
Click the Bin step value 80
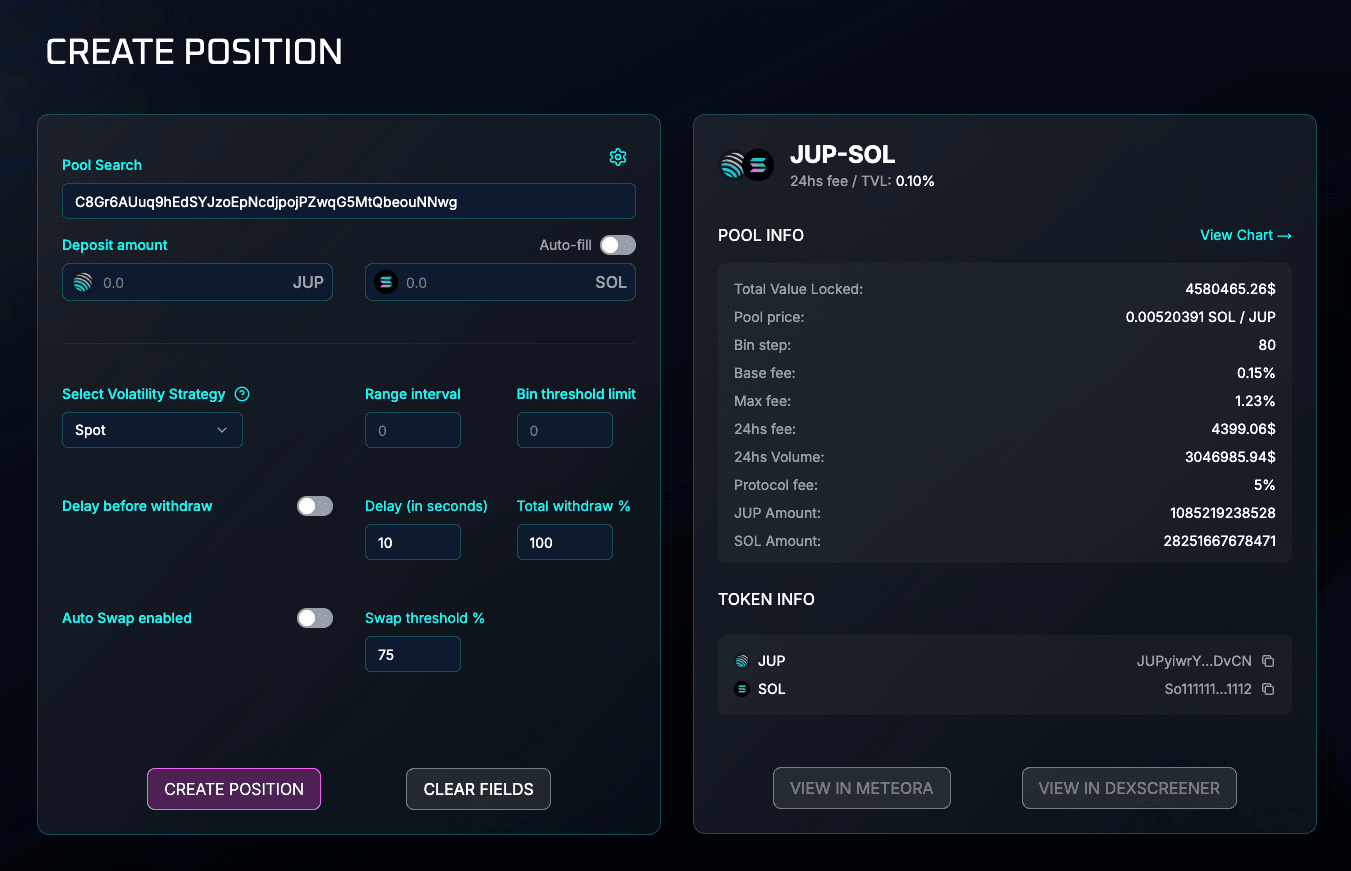[1267, 345]
